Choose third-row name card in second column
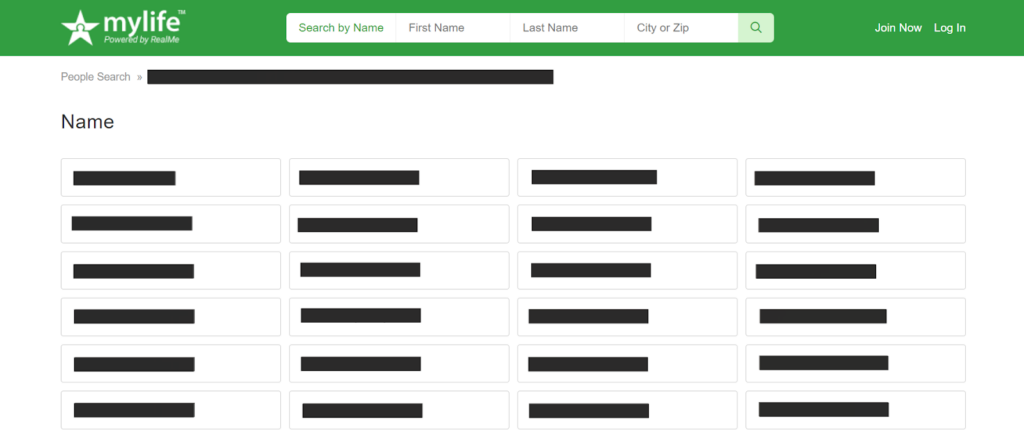The height and width of the screenshot is (431, 1024). click(398, 270)
